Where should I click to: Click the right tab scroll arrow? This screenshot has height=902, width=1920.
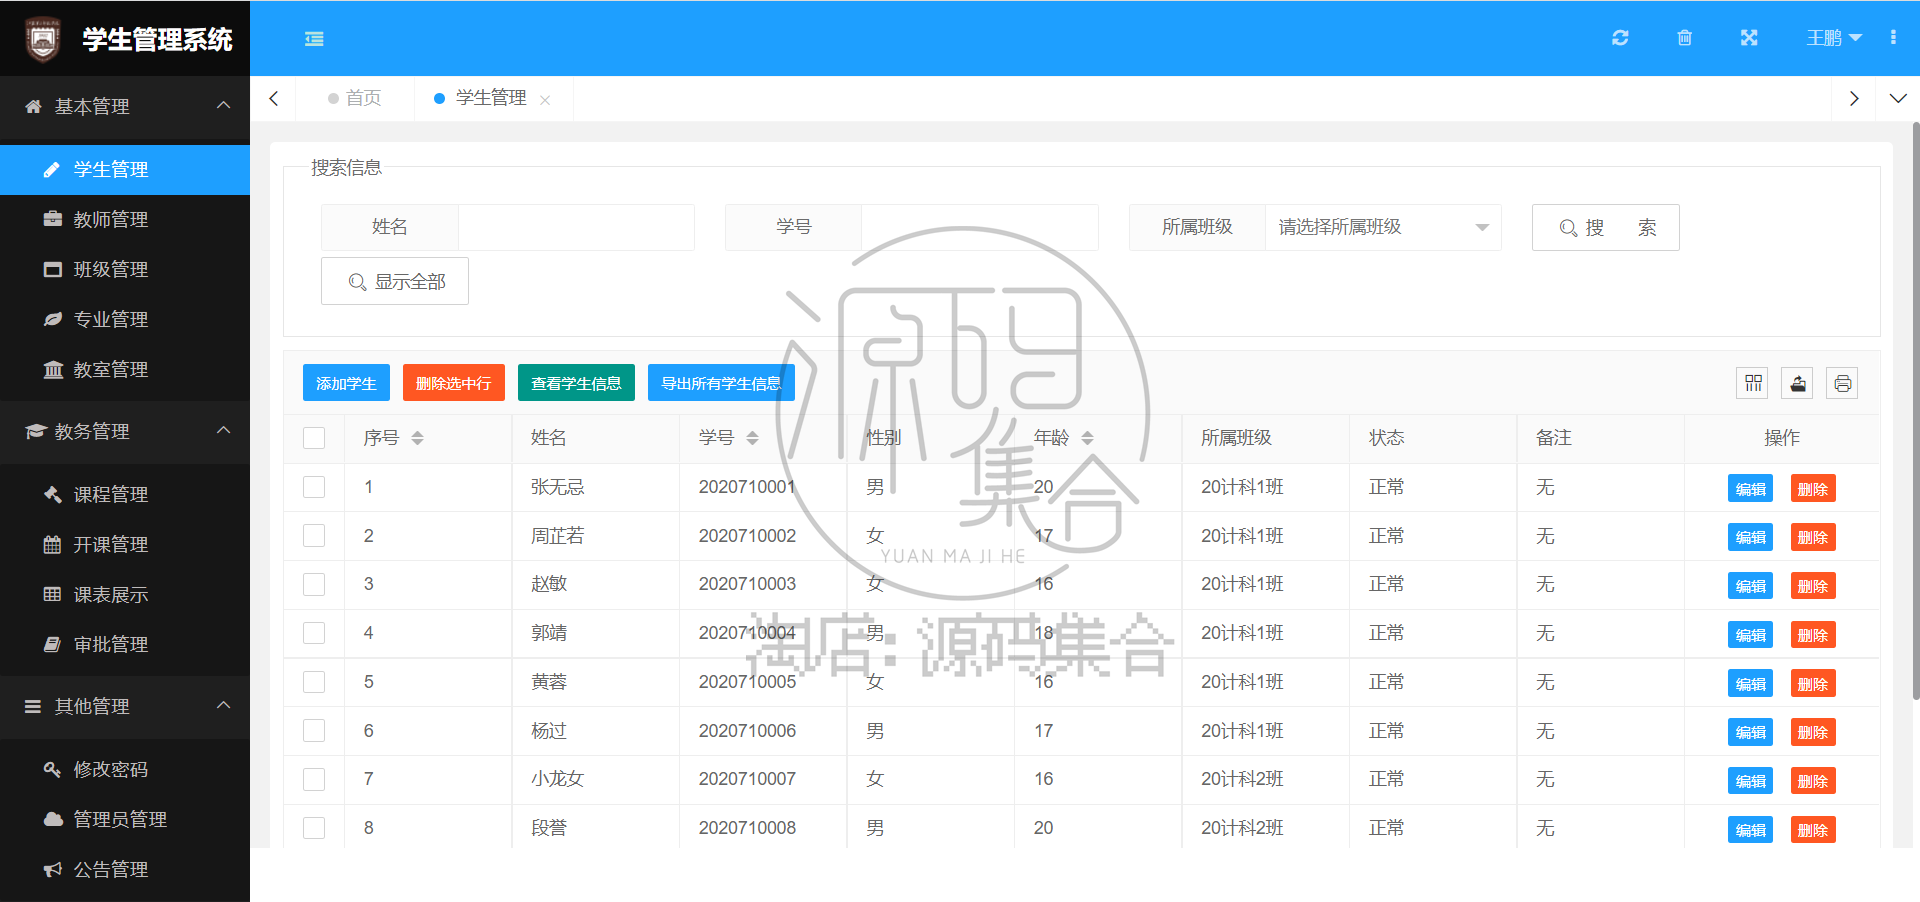[1854, 98]
